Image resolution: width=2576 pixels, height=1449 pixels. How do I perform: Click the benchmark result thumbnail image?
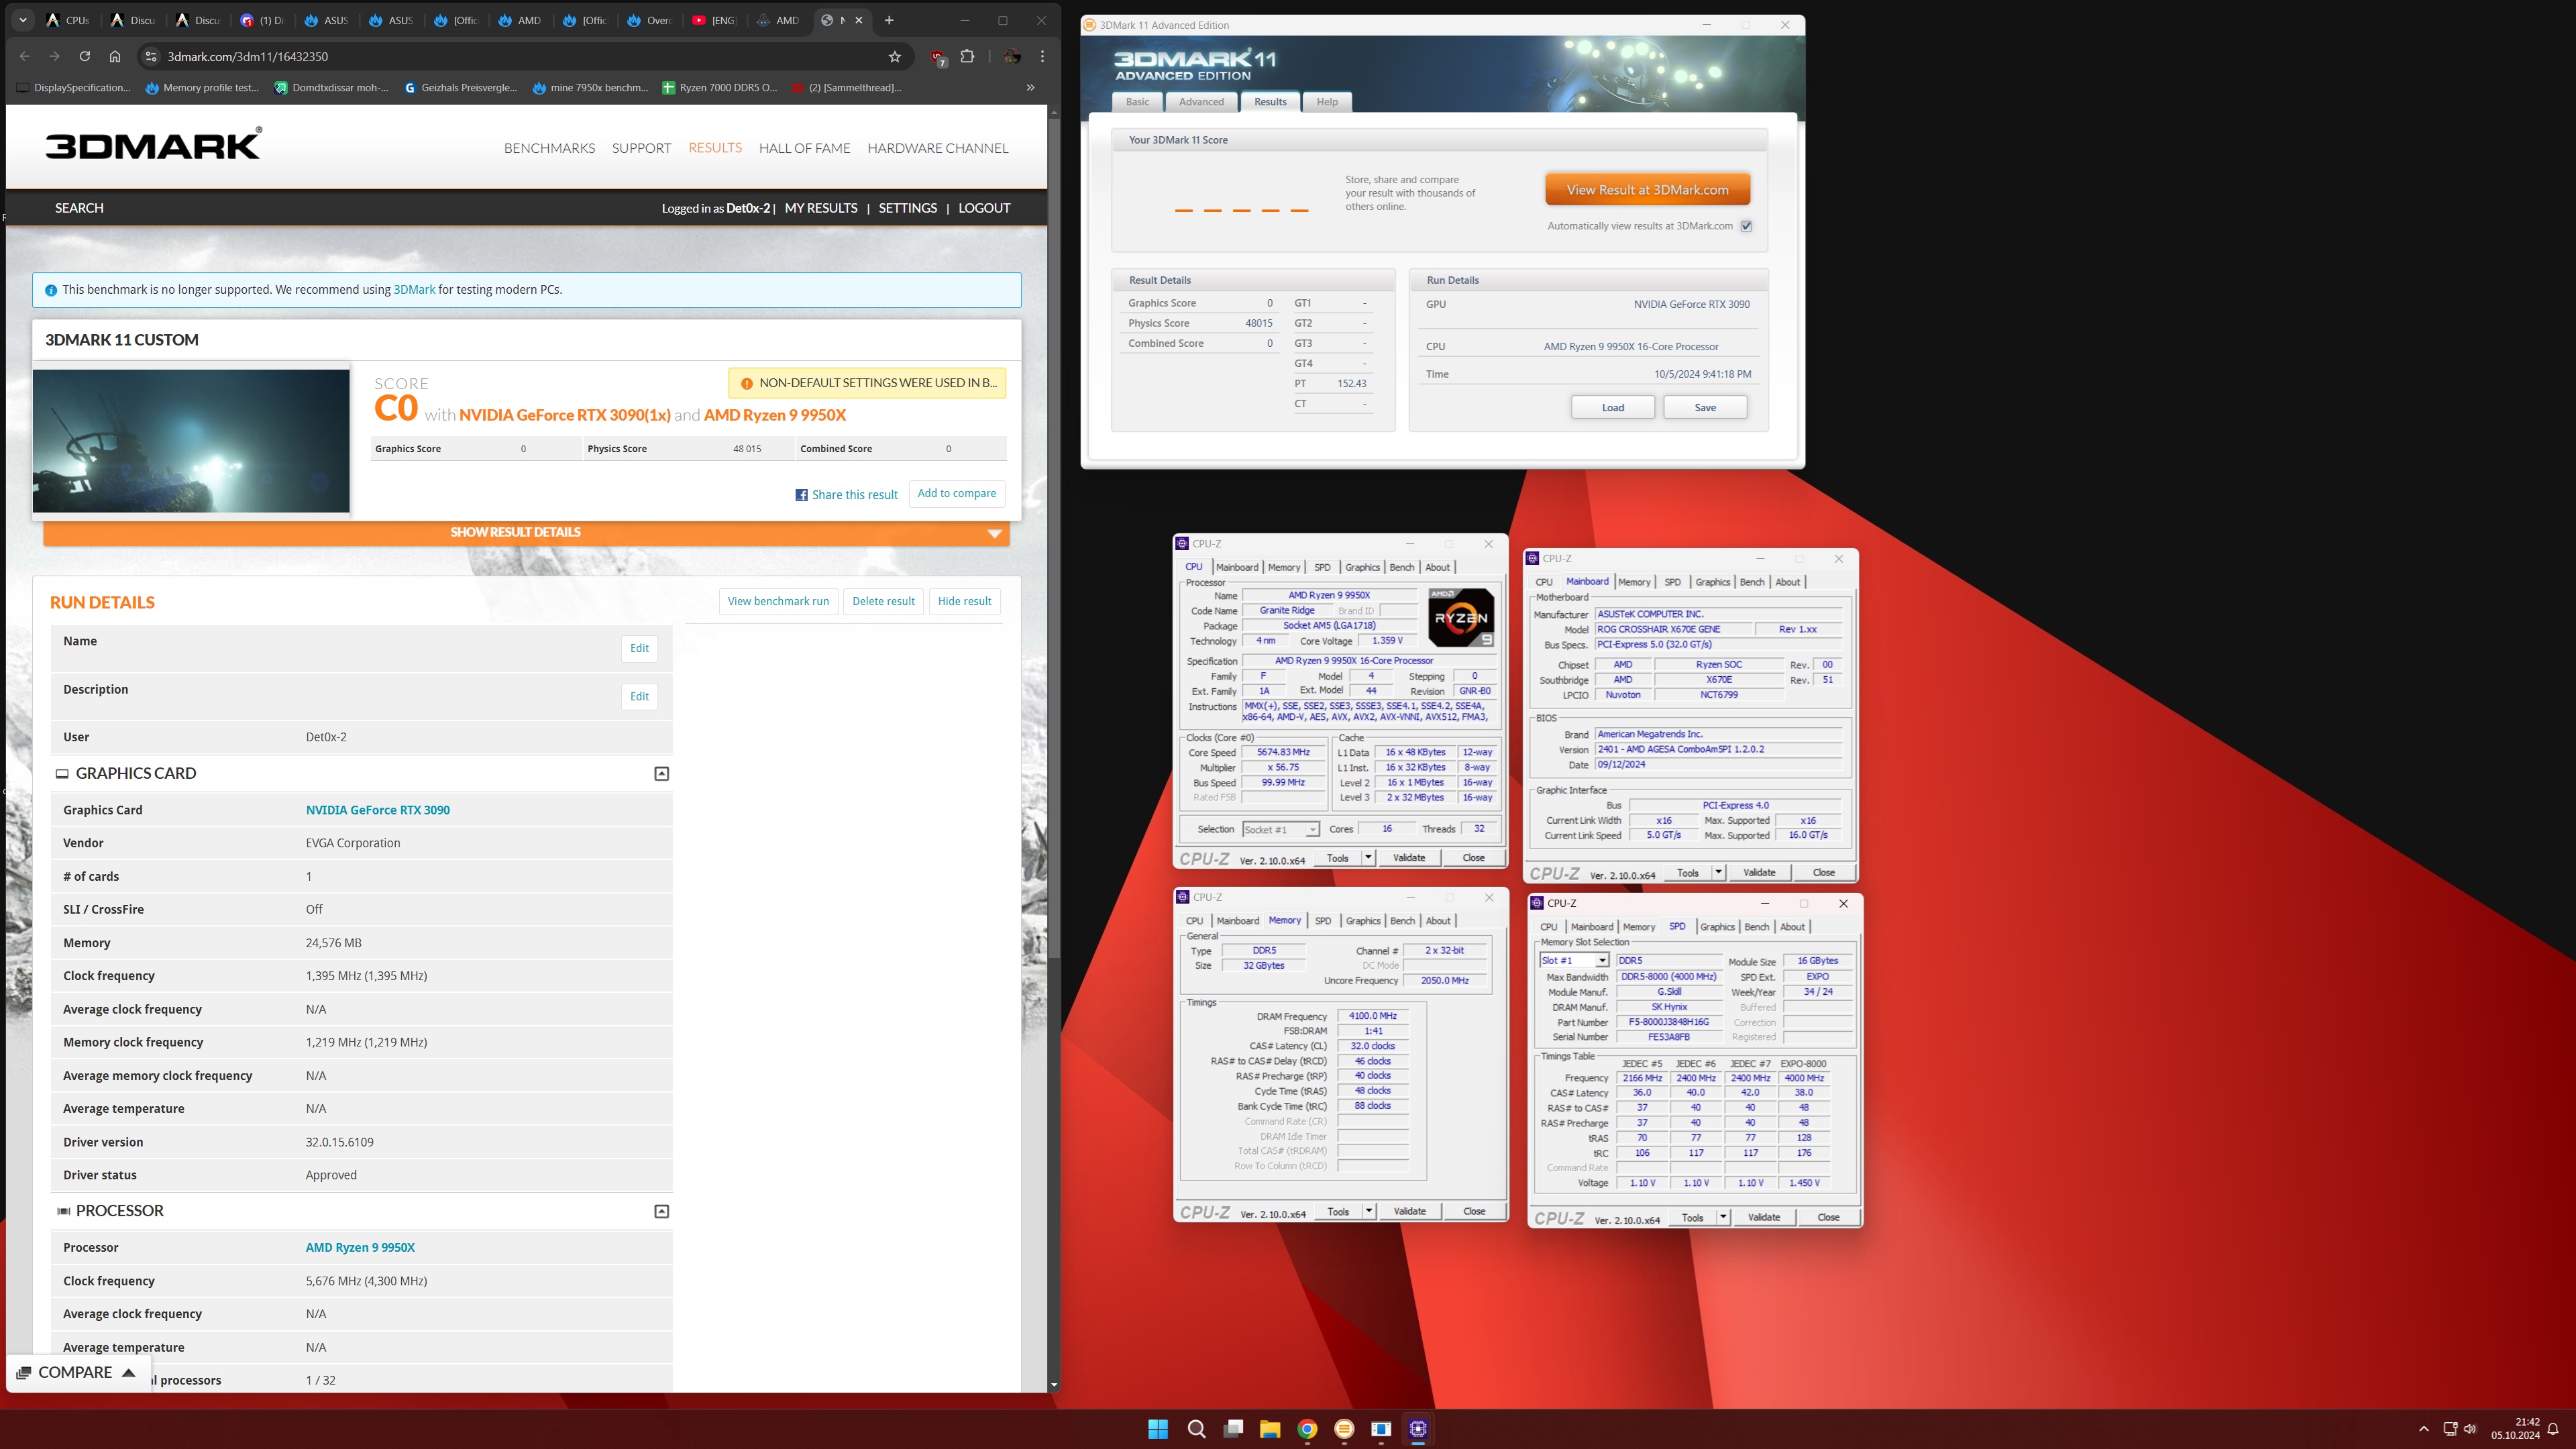click(x=191, y=441)
